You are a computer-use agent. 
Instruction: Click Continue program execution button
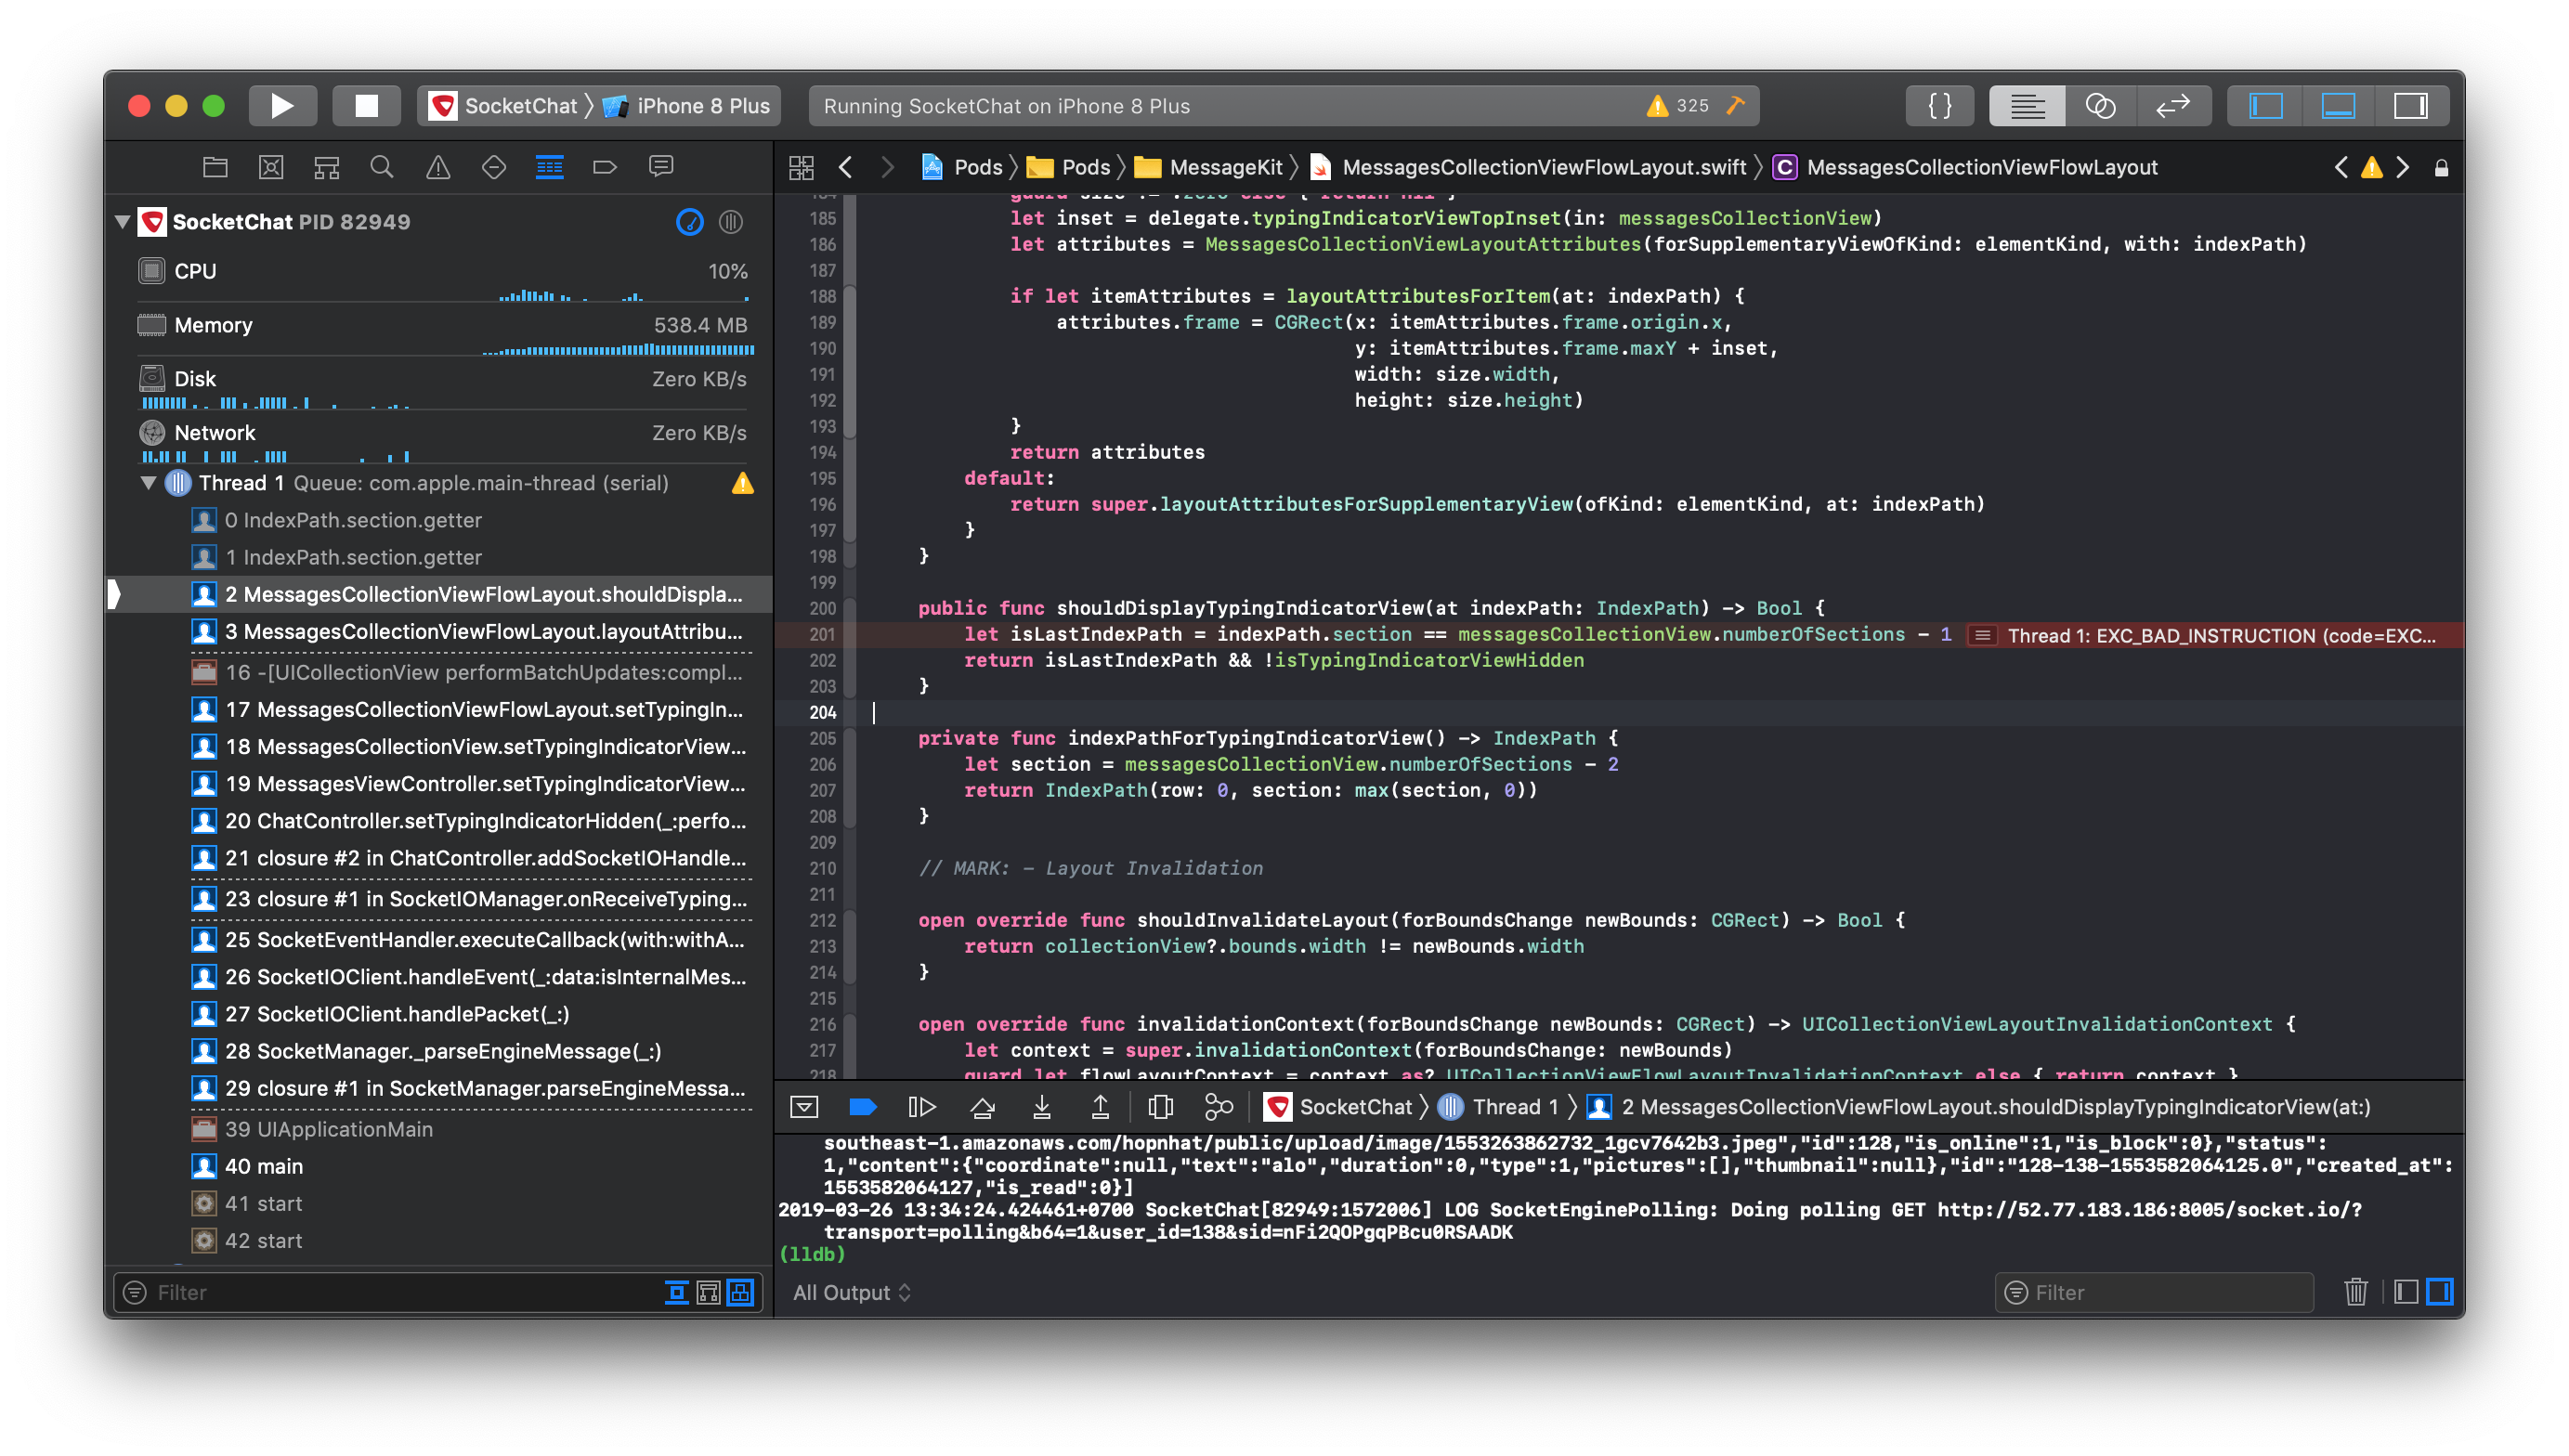(x=921, y=1106)
